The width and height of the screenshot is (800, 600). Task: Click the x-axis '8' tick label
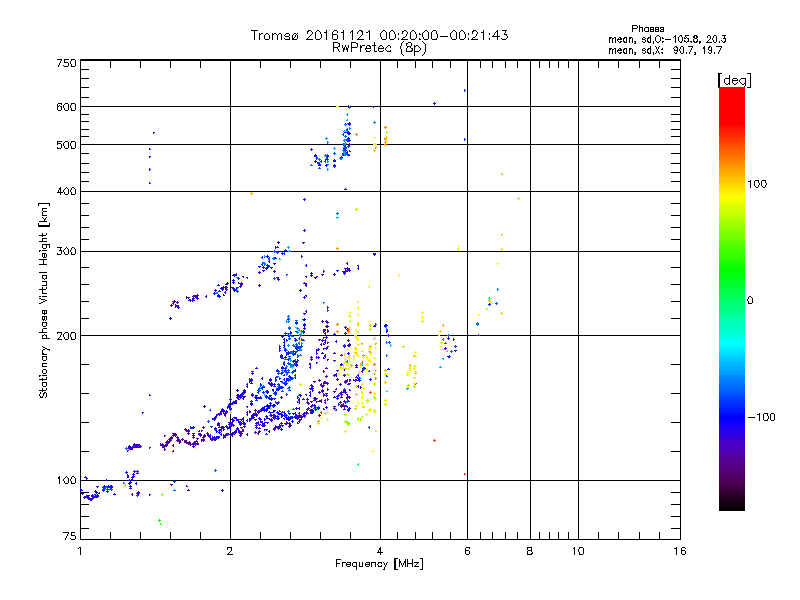[x=530, y=551]
